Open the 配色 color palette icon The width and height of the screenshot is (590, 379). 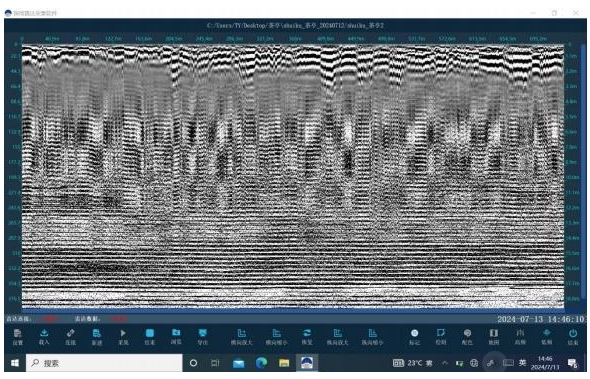[x=467, y=337]
